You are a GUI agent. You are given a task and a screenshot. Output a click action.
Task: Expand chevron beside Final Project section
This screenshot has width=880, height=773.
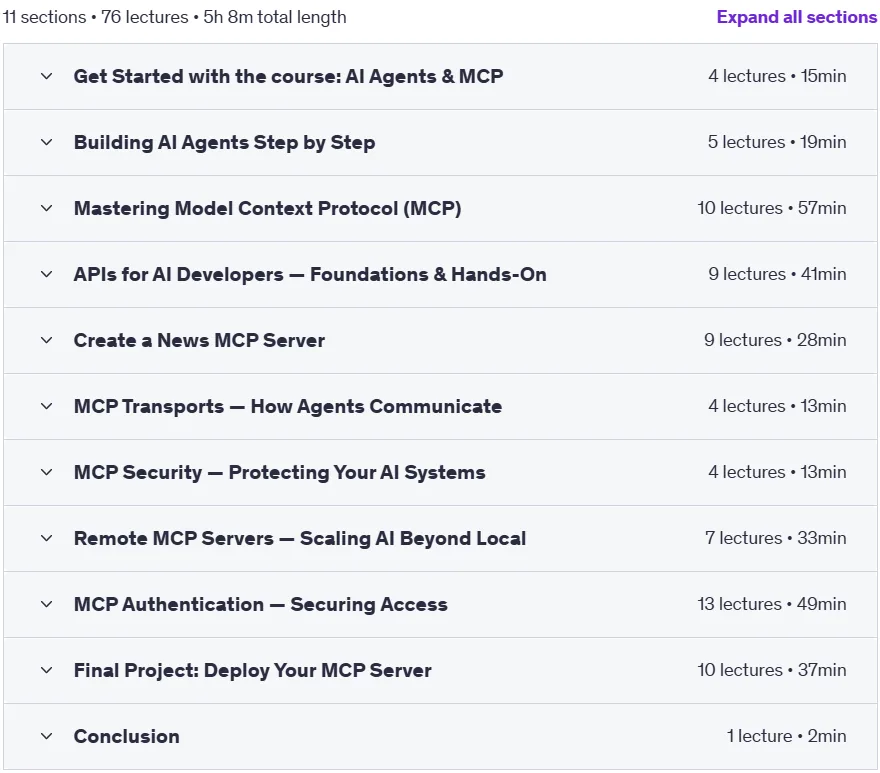(x=47, y=670)
